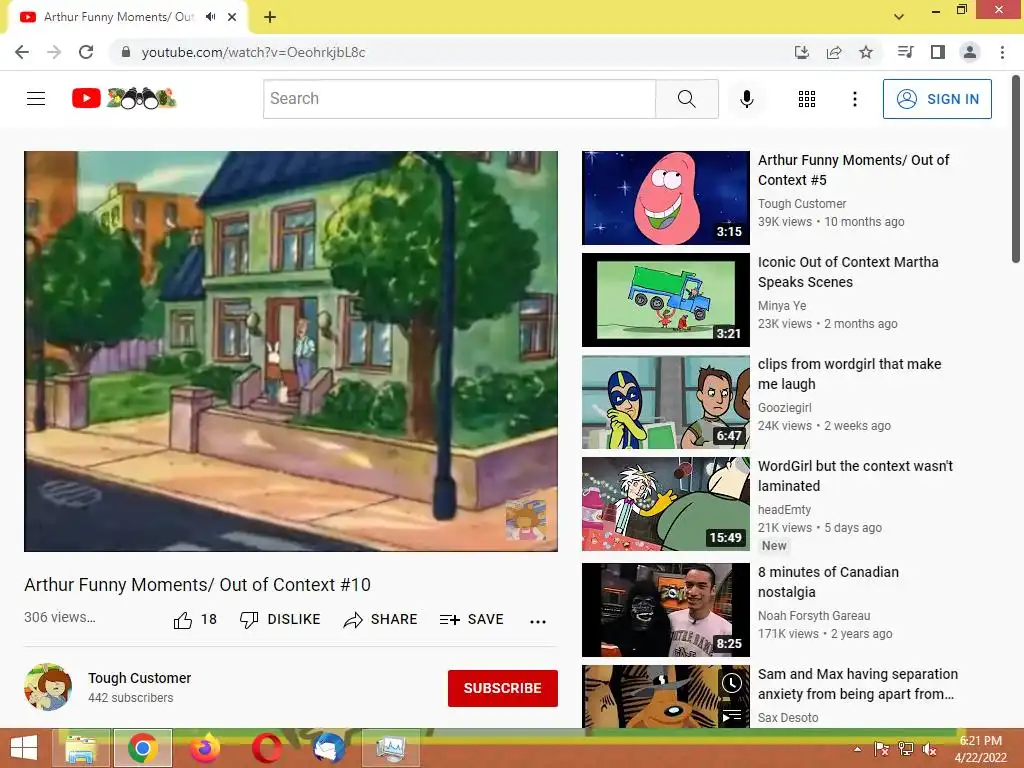Open Windows Start menu
This screenshot has height=768, width=1024.
pyautogui.click(x=24, y=748)
